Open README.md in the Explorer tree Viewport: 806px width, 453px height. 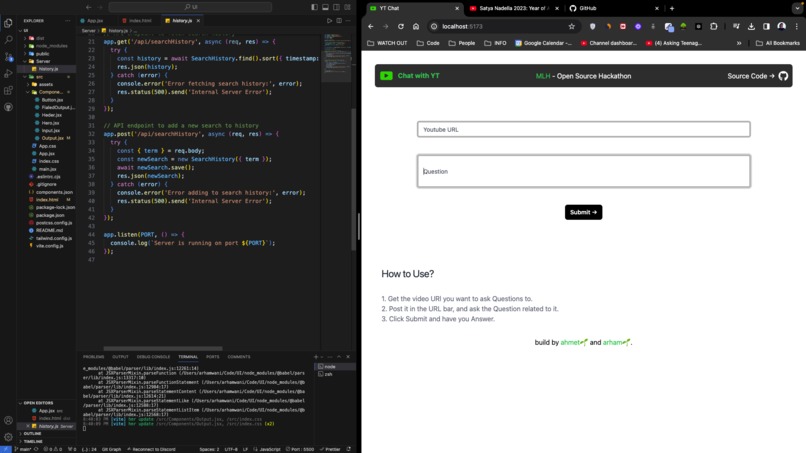pyautogui.click(x=49, y=230)
